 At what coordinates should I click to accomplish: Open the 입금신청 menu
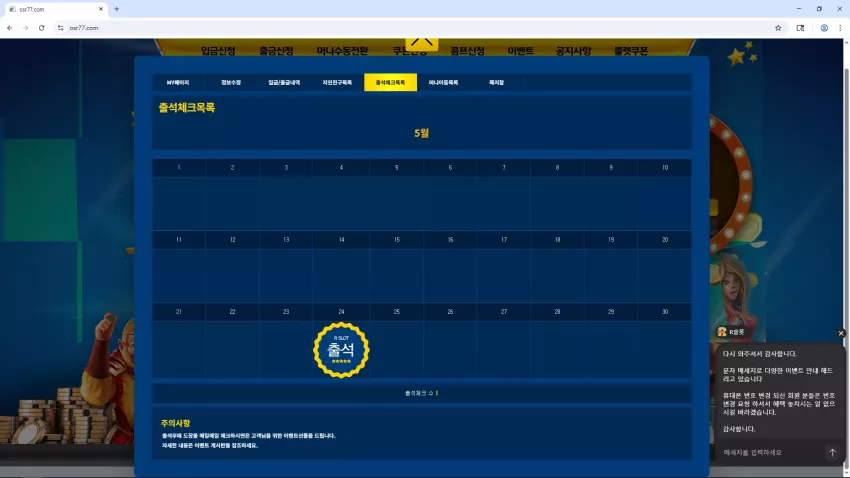pos(218,50)
